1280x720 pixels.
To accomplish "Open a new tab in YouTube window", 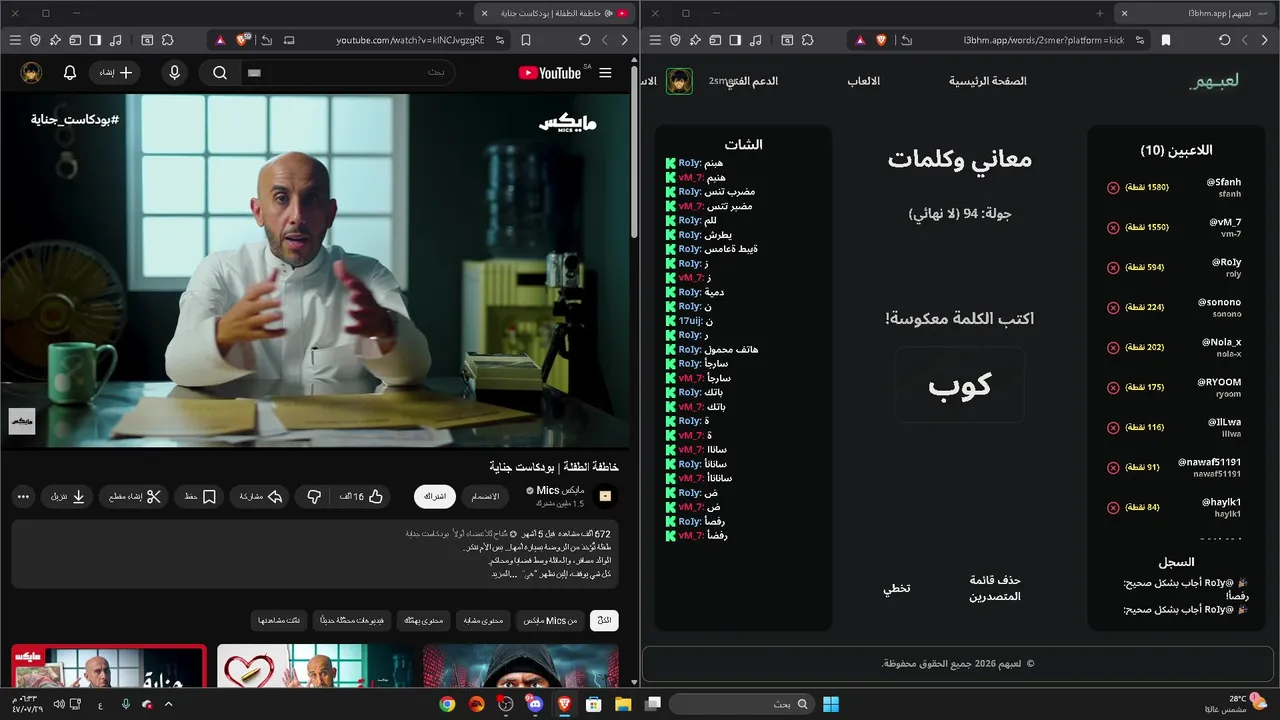I will pyautogui.click(x=460, y=13).
